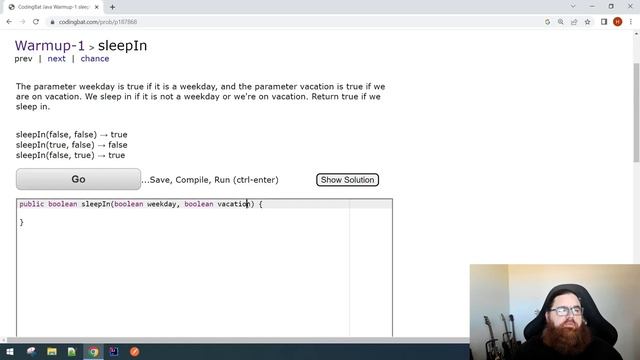This screenshot has width=640, height=360.
Task: Open the green document taskbar app
Action: [x=72, y=352]
